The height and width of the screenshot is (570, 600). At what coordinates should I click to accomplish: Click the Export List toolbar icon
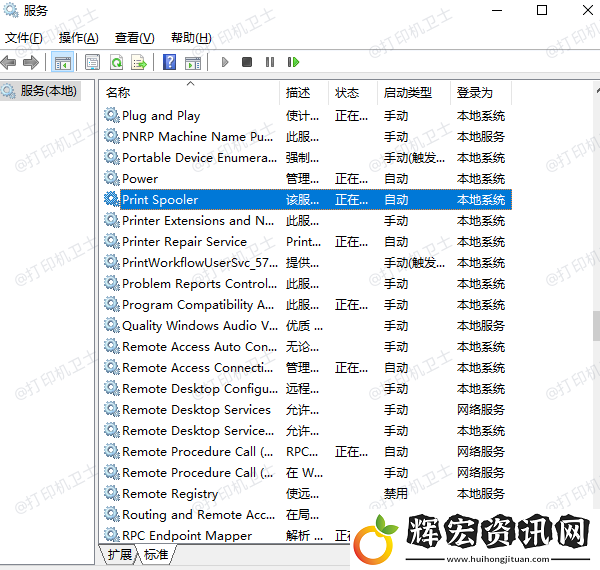[139, 62]
